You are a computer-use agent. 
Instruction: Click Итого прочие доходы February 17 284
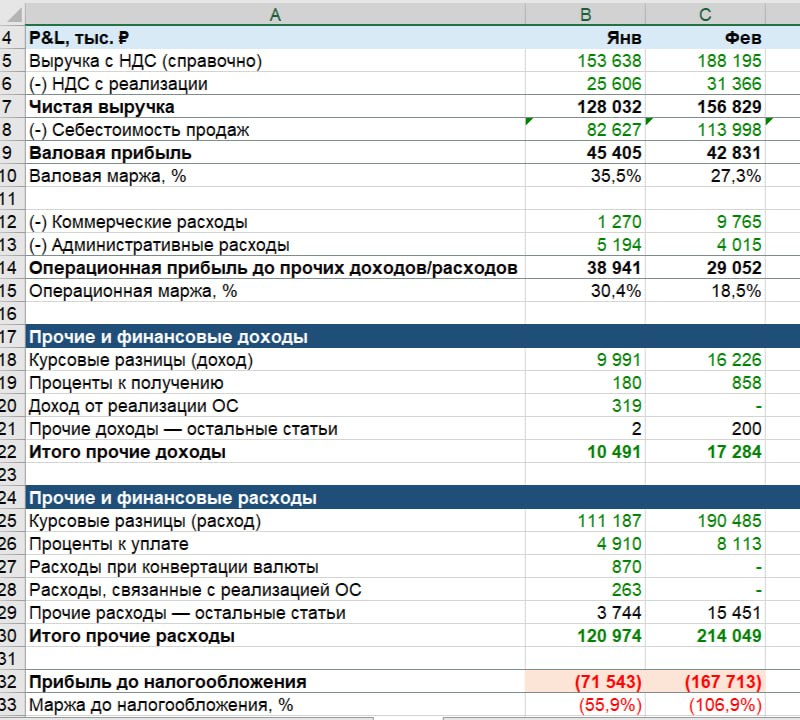point(705,452)
